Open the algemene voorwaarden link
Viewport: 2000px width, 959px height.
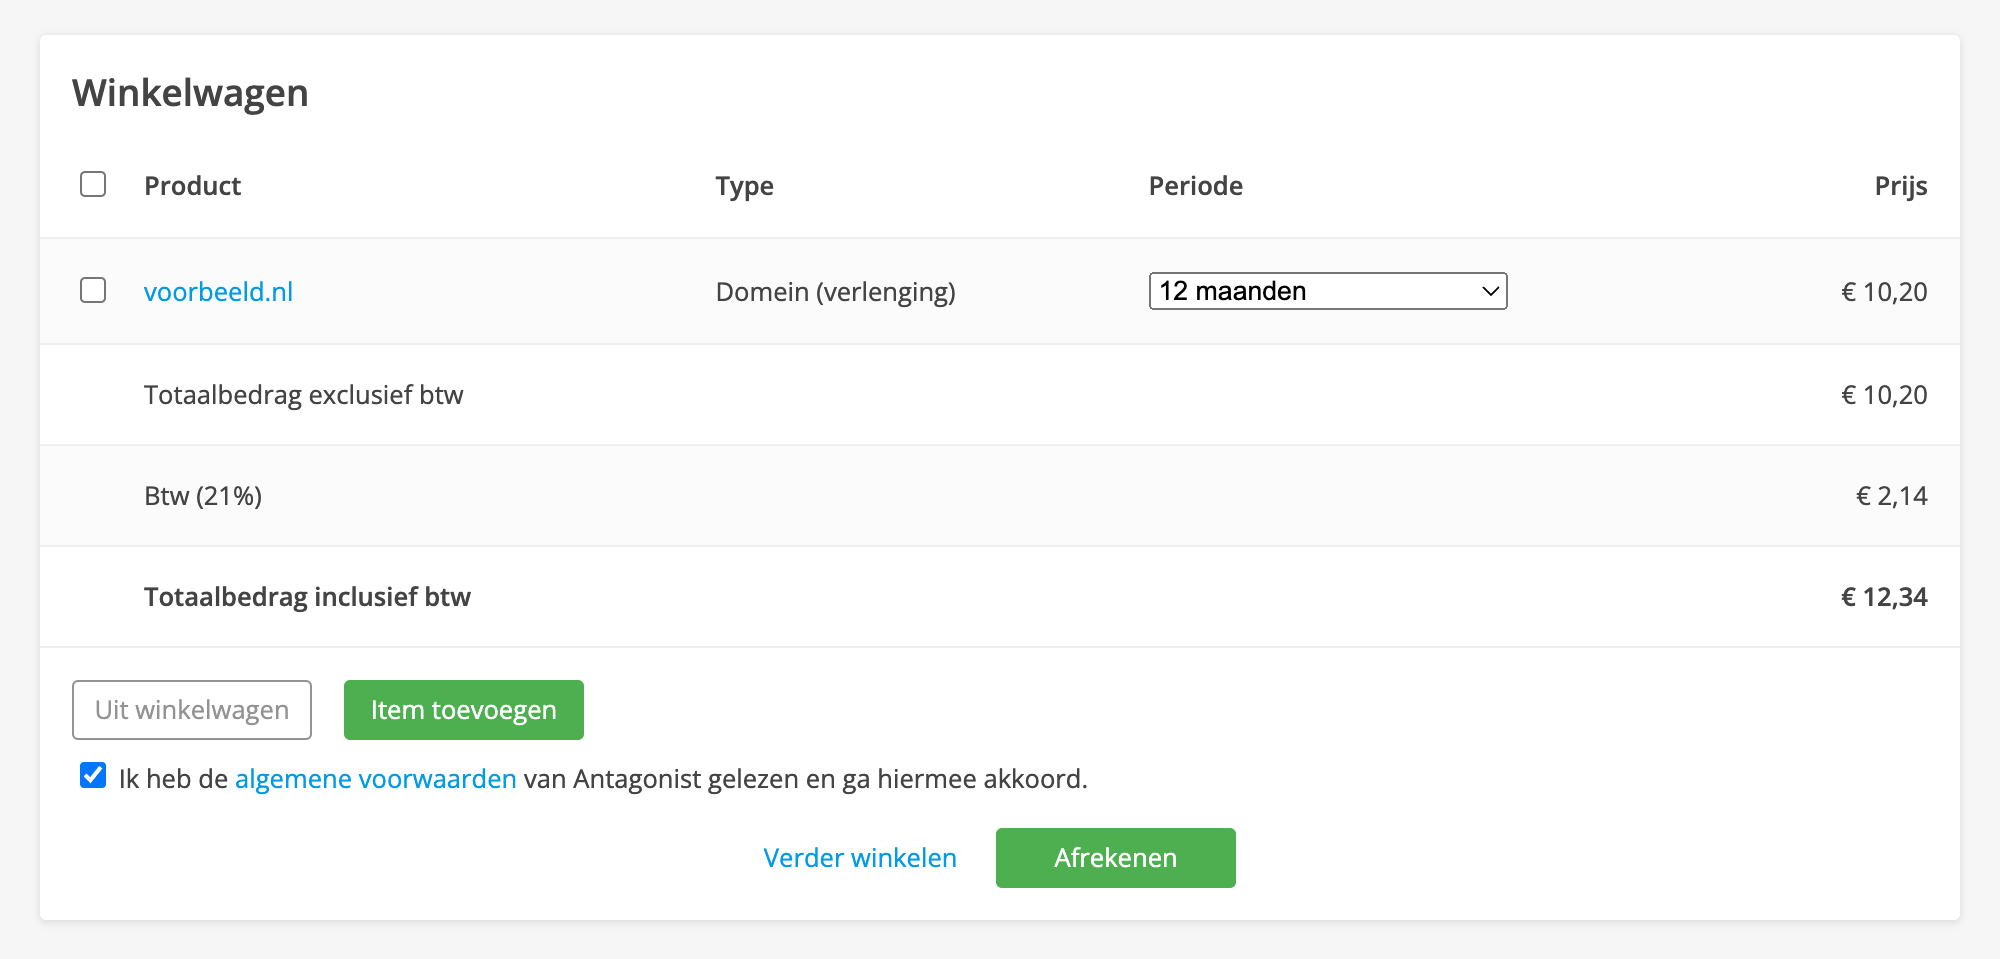coord(376,779)
